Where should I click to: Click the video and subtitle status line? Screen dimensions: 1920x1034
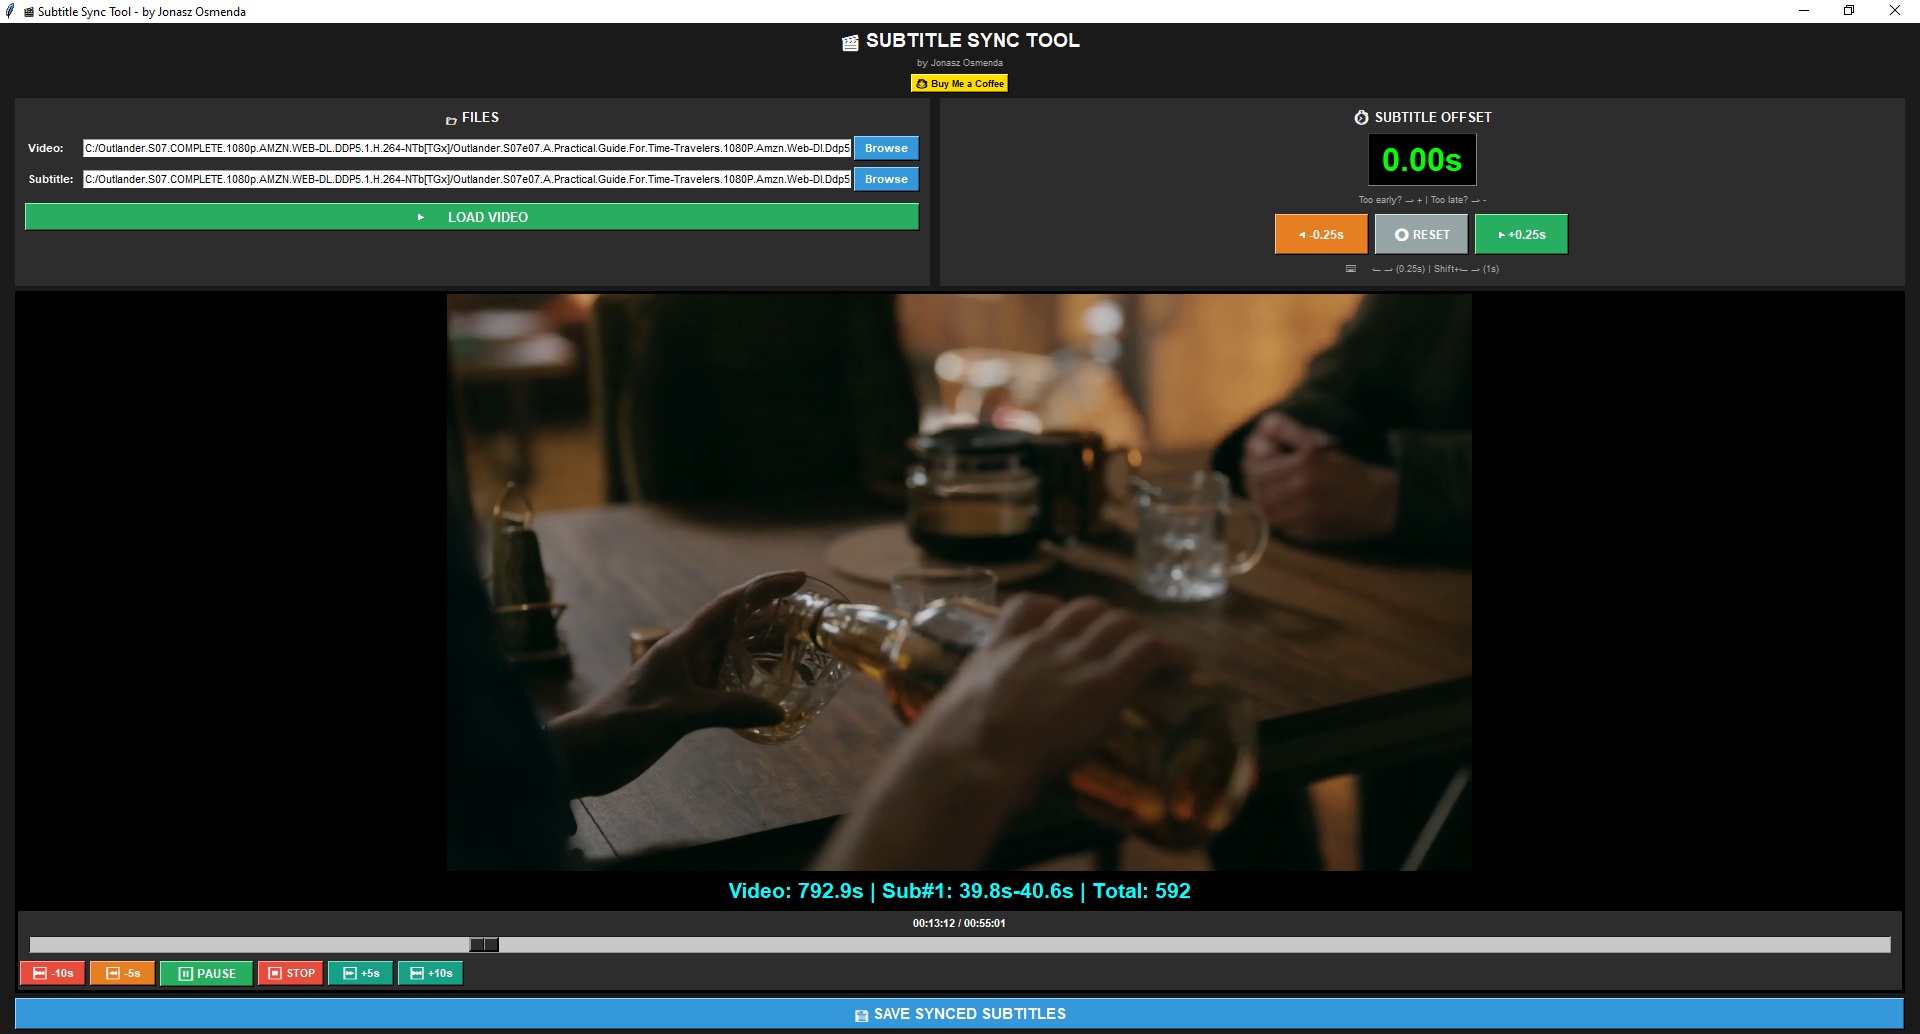[x=959, y=891]
